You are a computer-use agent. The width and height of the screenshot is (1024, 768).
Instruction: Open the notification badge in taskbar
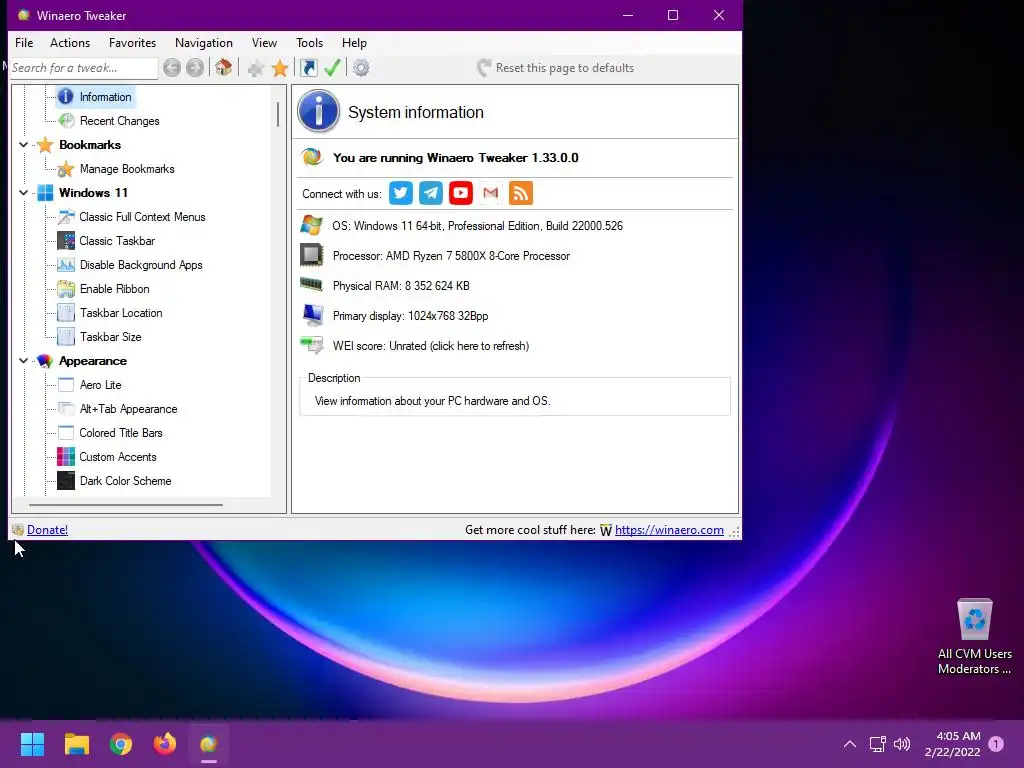click(996, 744)
